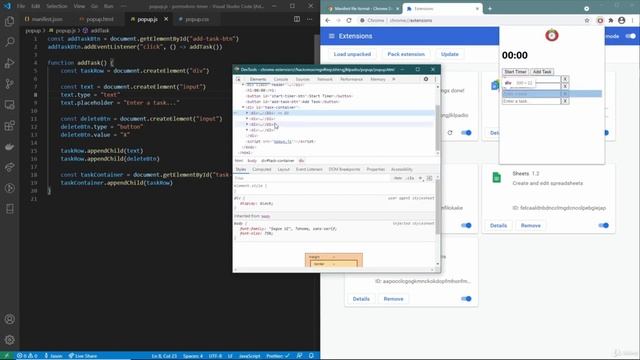This screenshot has height=360, width=640.
Task: Open Edit menu in VS Code
Action: click(x=36, y=7)
